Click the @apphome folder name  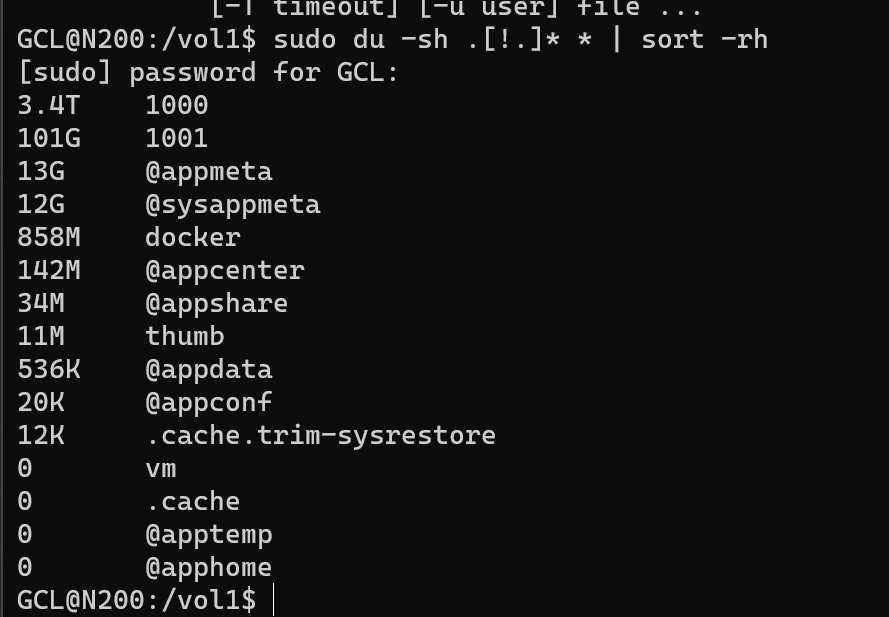point(208,568)
